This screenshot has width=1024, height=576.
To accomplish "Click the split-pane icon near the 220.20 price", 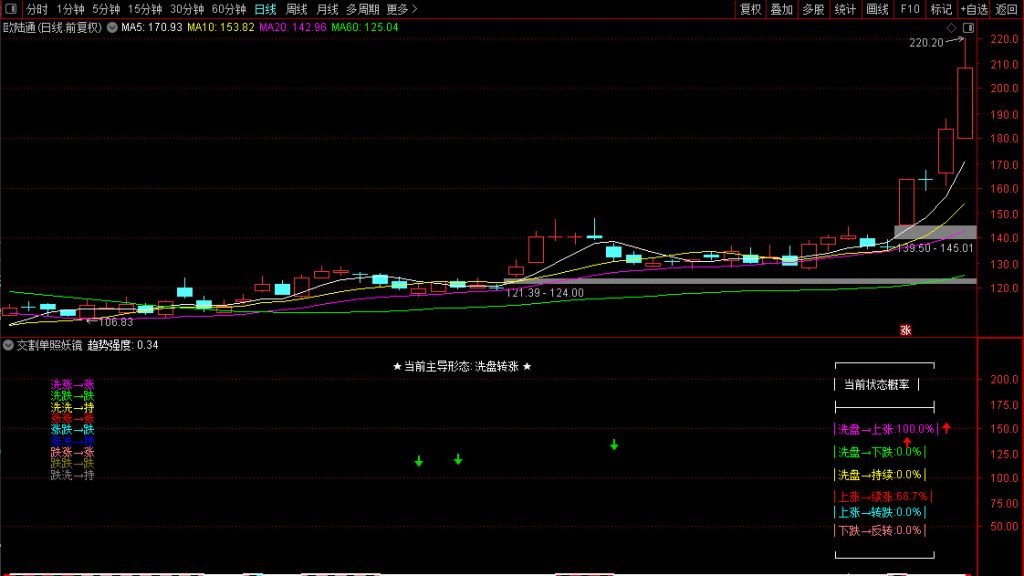I will (968, 28).
